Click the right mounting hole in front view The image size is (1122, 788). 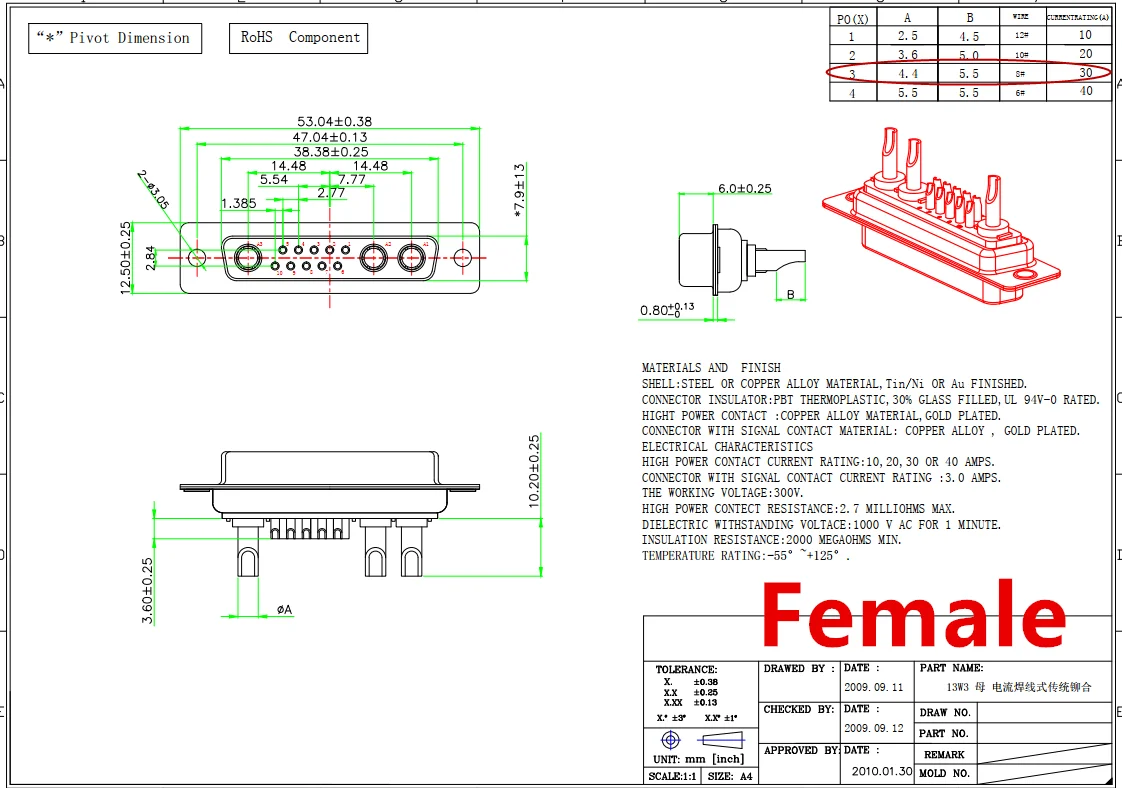(461, 258)
